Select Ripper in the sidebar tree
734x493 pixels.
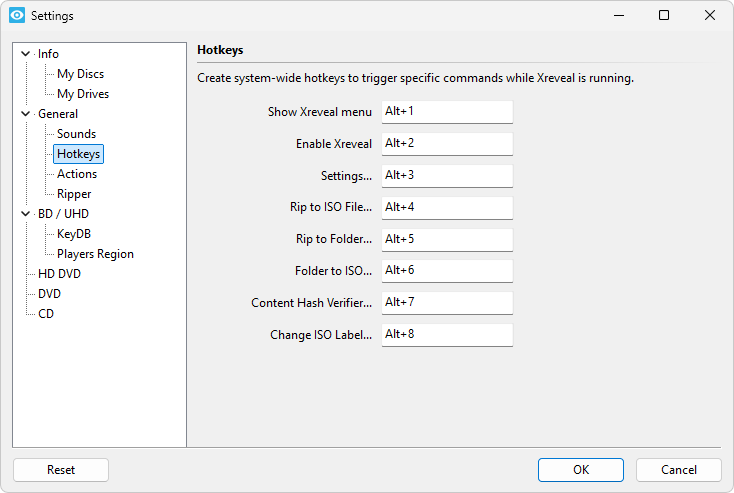pyautogui.click(x=74, y=194)
